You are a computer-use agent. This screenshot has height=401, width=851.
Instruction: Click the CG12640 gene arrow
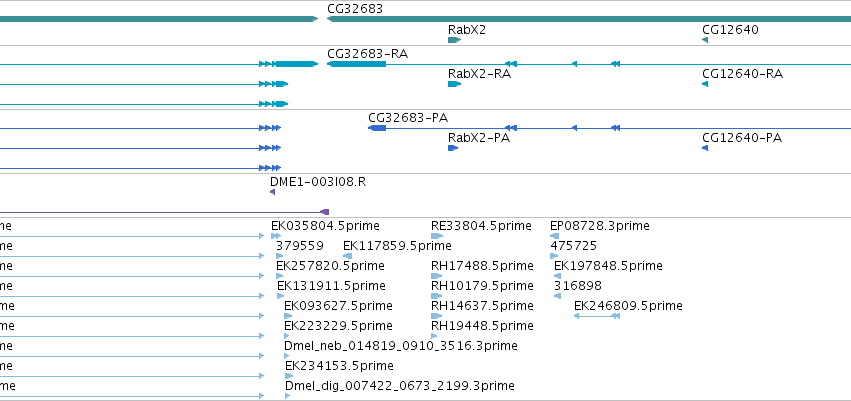[x=705, y=40]
